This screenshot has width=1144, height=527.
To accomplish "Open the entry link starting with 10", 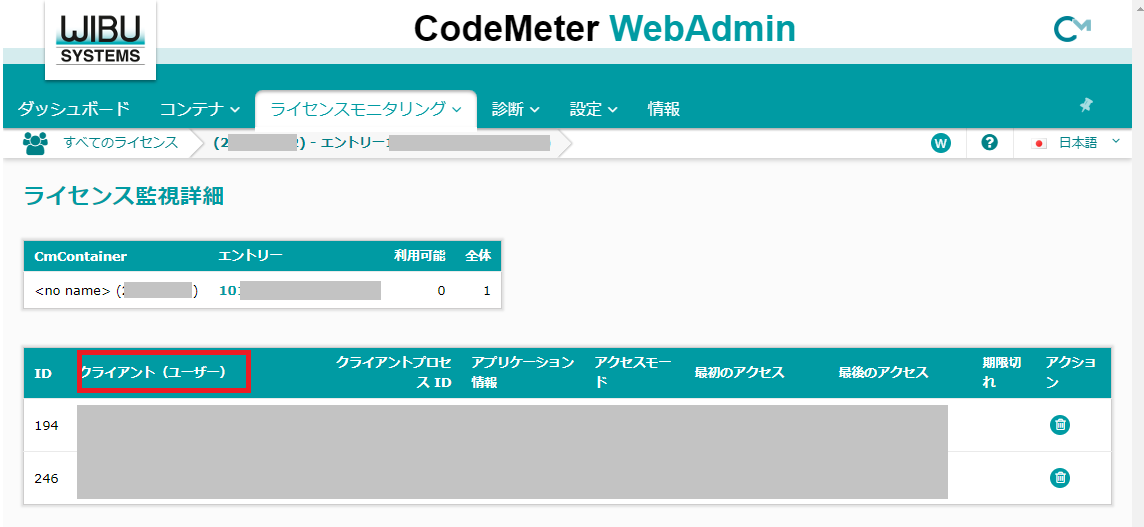I will [300, 291].
